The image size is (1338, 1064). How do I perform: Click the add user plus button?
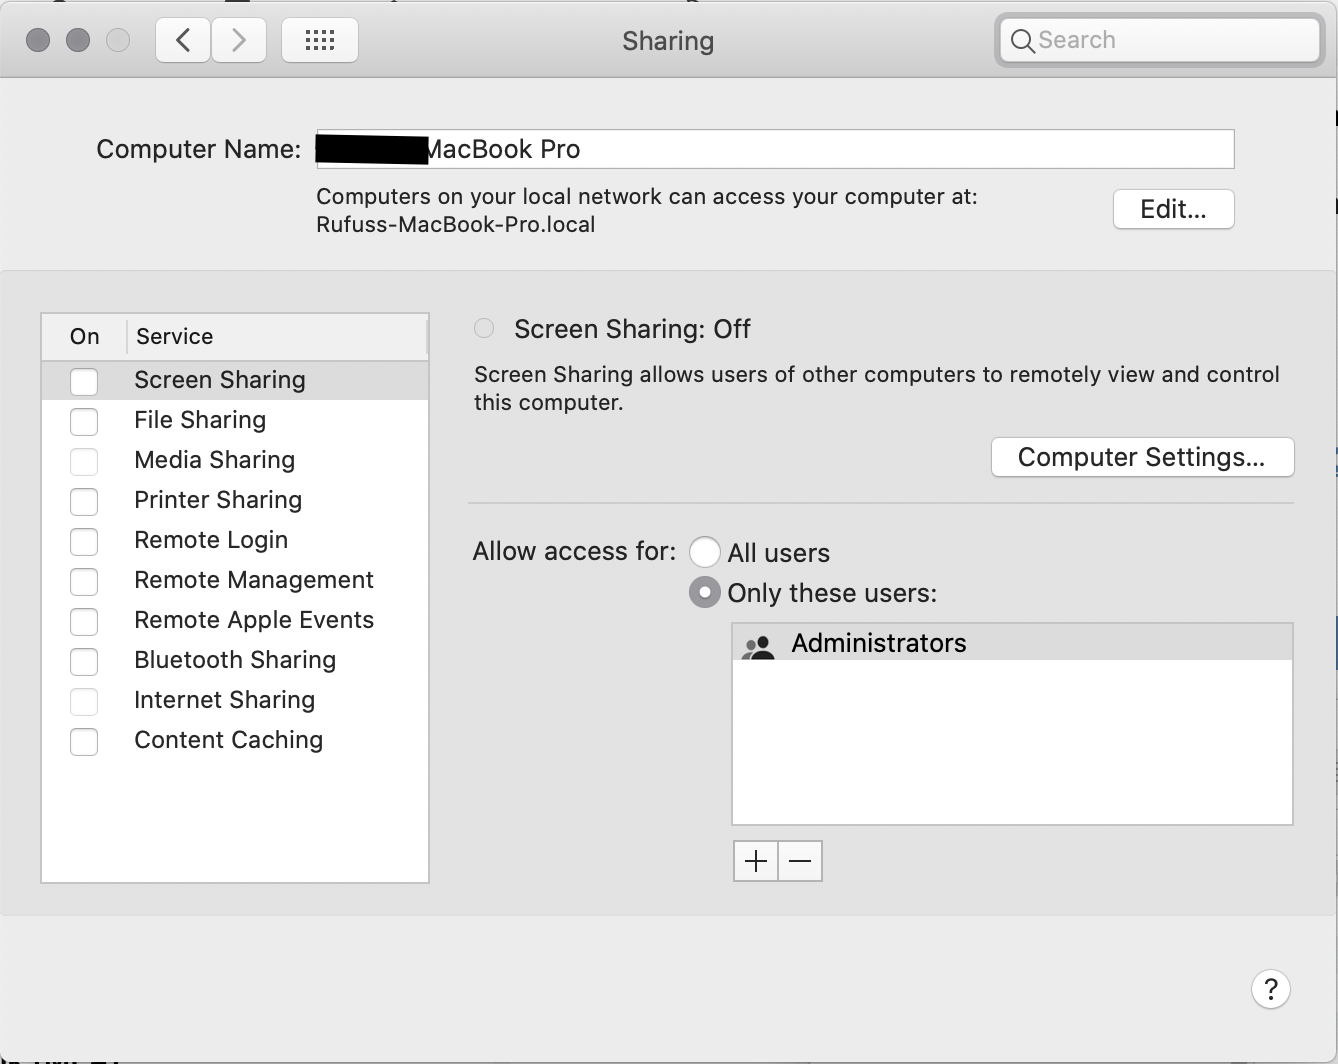755,860
